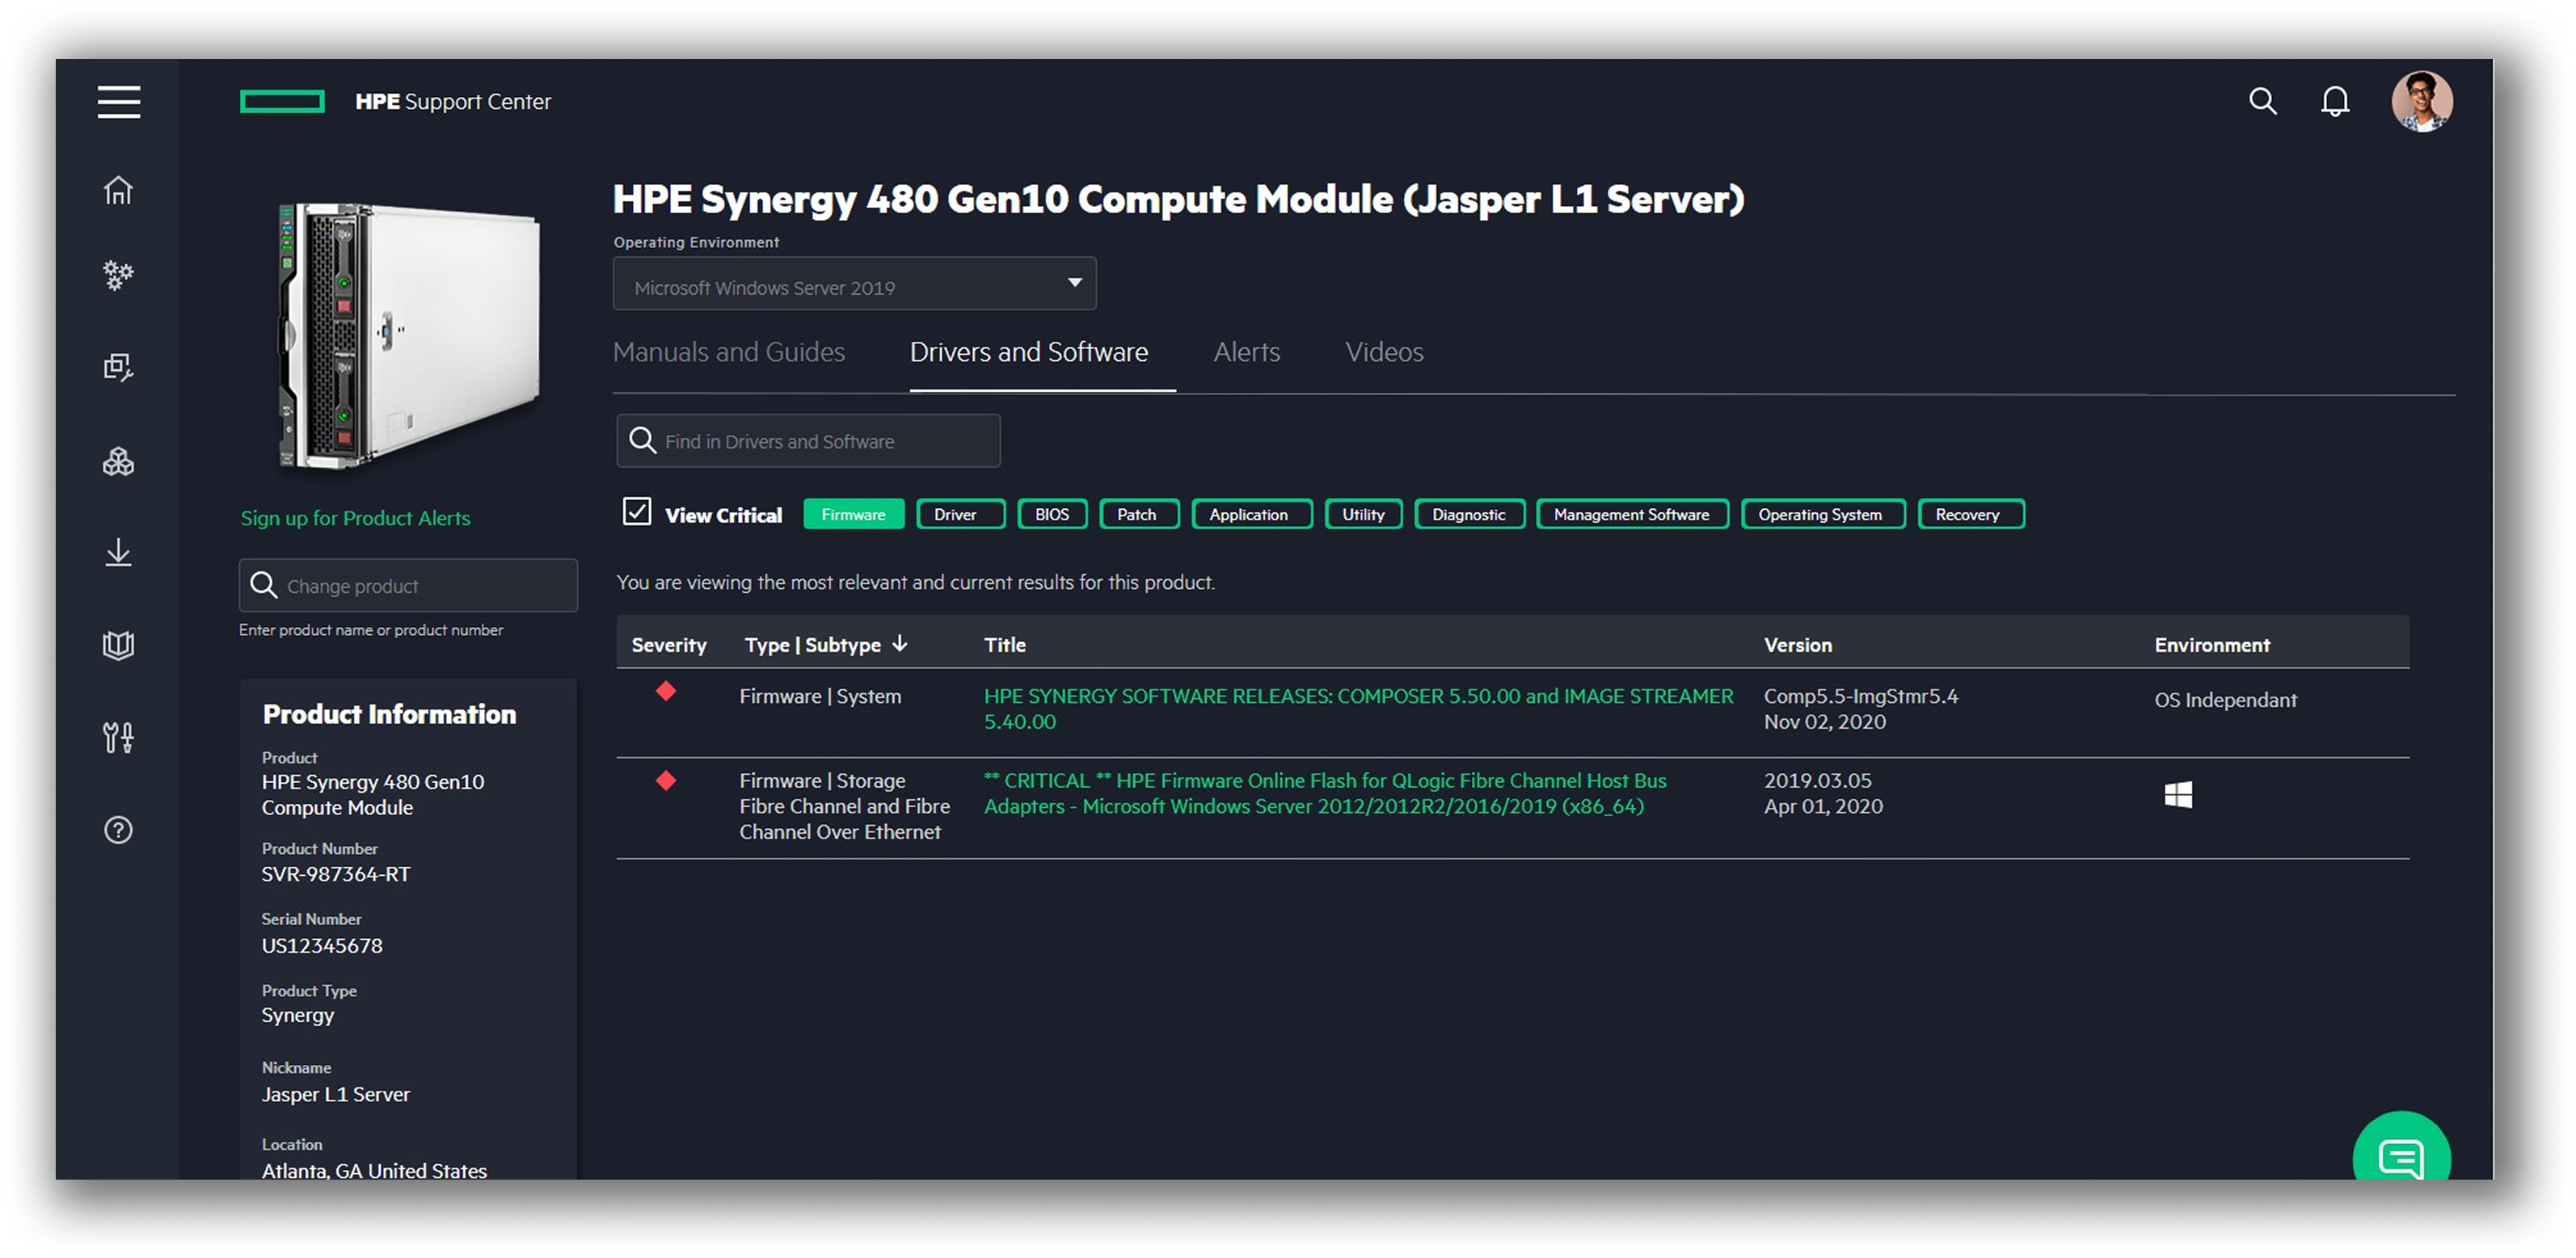
Task: Open notifications bell
Action: [x=2334, y=101]
